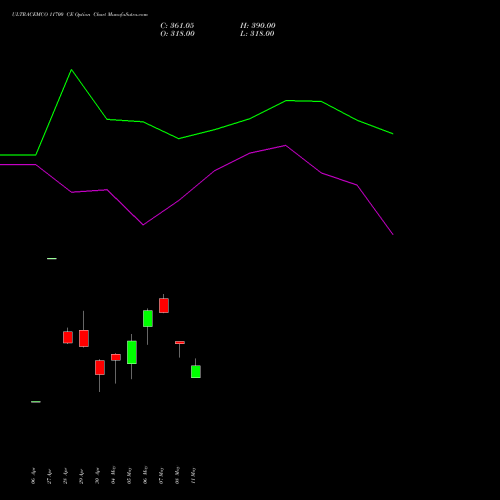The image size is (500, 500).
Task: Click the 08 May date label
Action: coord(177,475)
